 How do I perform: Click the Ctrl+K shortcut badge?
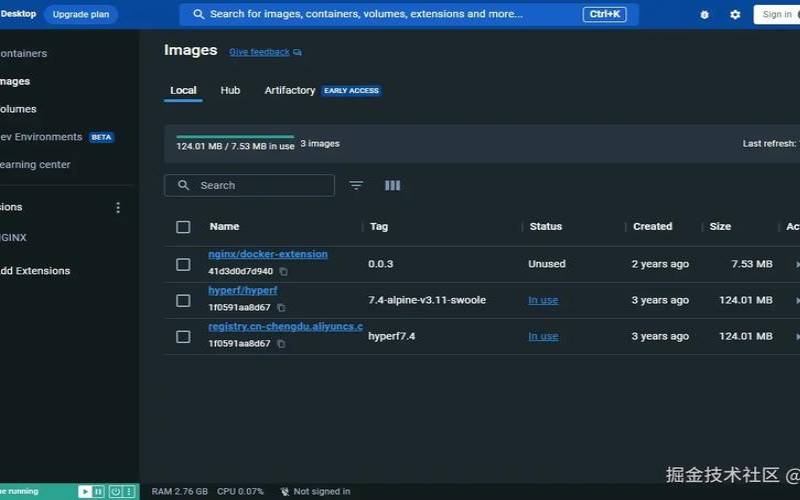pyautogui.click(x=605, y=14)
